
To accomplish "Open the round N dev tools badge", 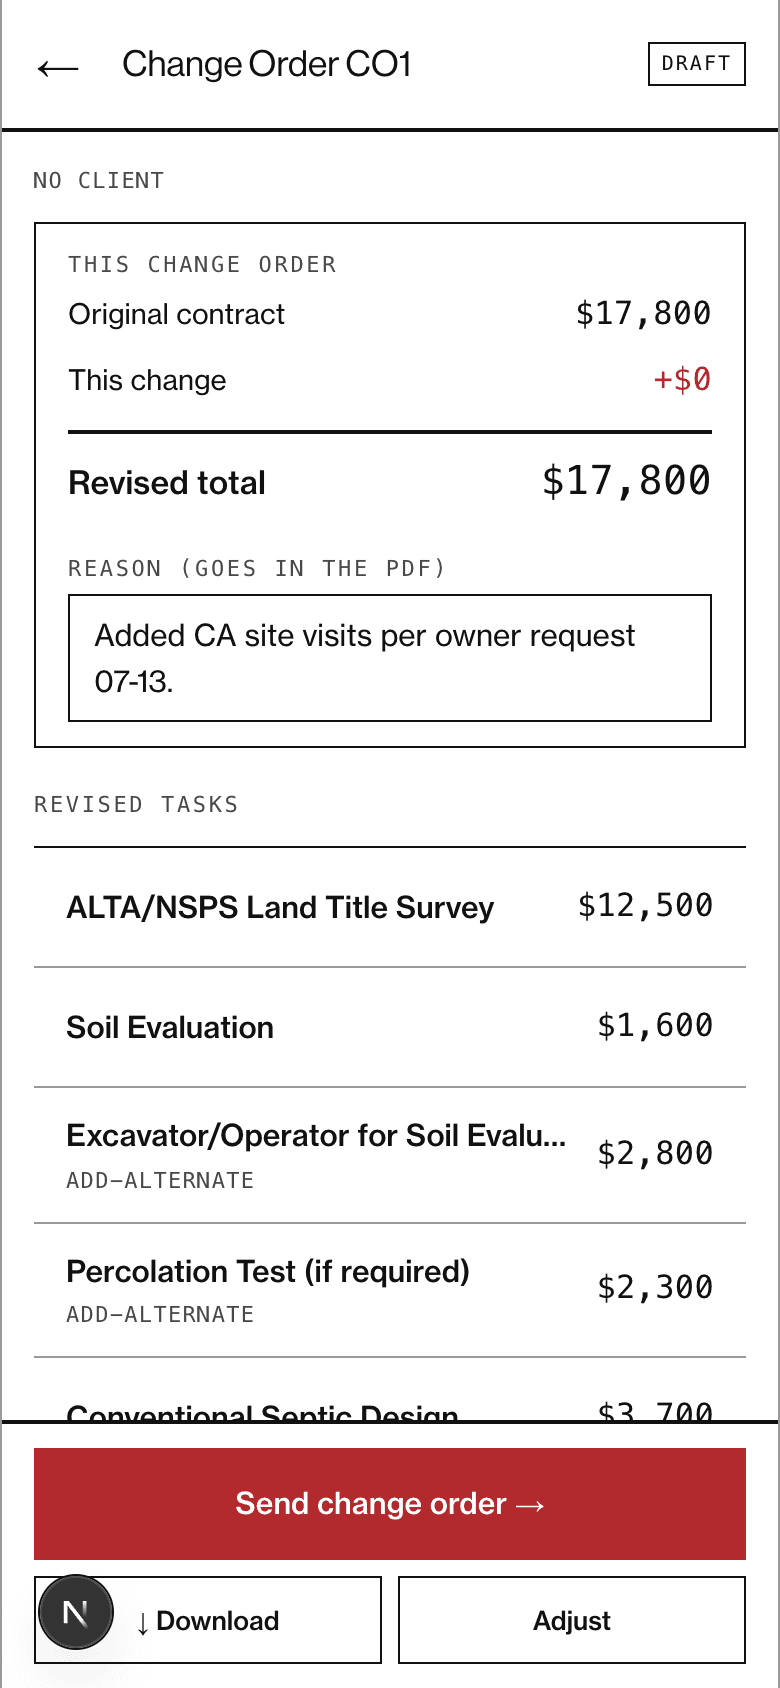I will pyautogui.click(x=76, y=1612).
